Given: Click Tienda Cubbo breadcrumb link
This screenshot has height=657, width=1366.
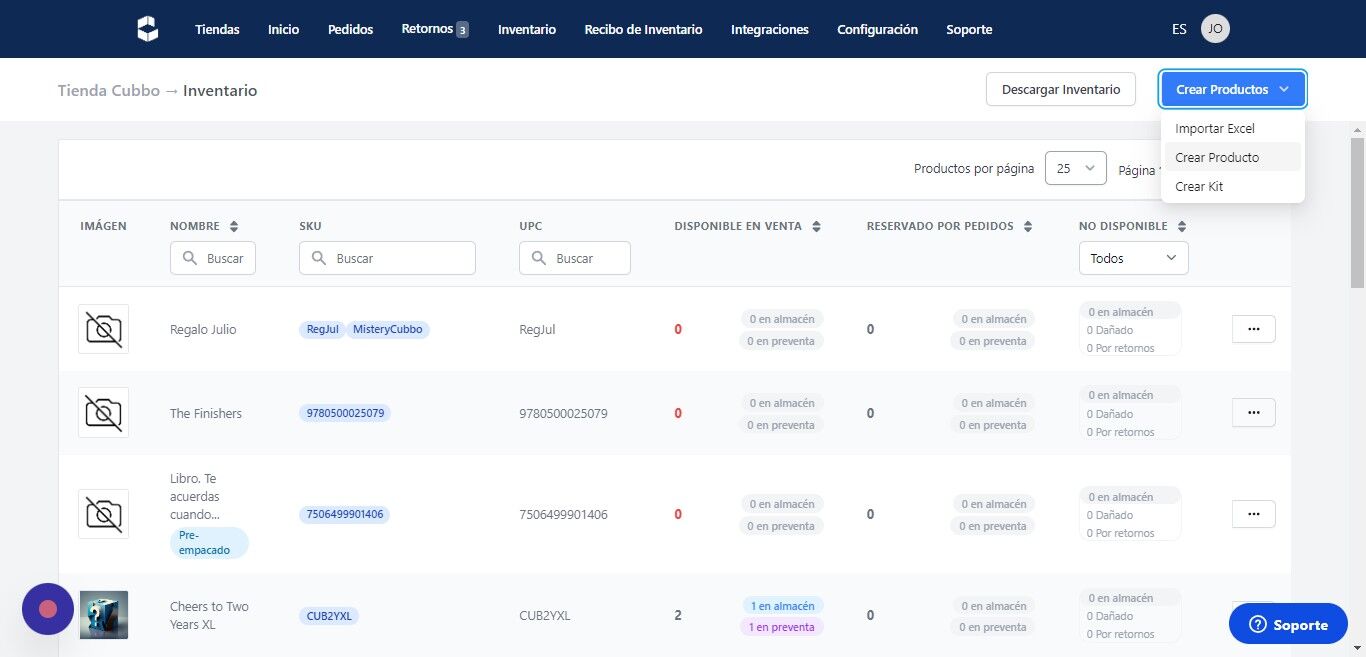Looking at the screenshot, I should [x=109, y=90].
